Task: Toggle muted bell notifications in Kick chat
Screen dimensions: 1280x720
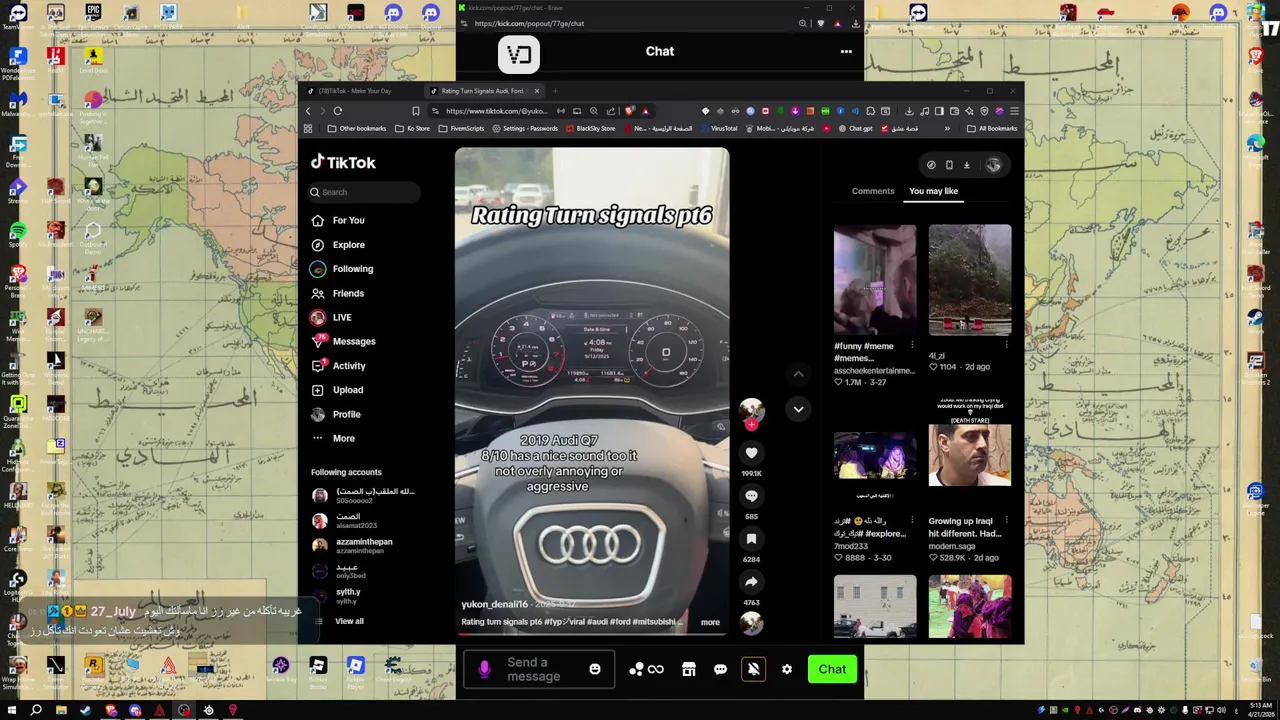Action: [x=754, y=669]
